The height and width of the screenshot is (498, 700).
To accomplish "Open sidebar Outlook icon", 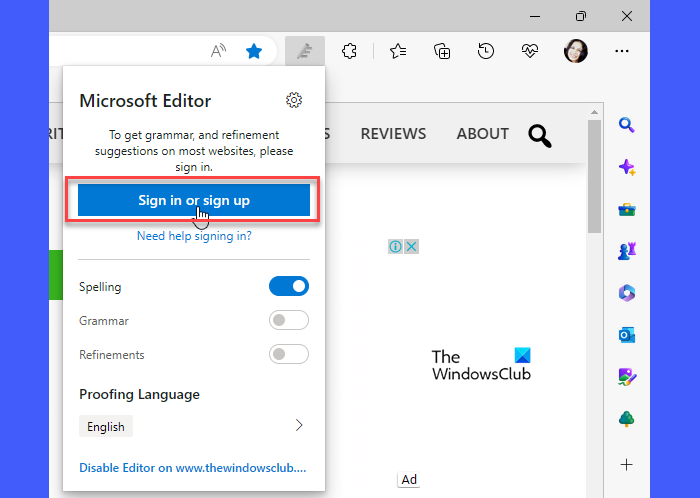I will tap(627, 335).
